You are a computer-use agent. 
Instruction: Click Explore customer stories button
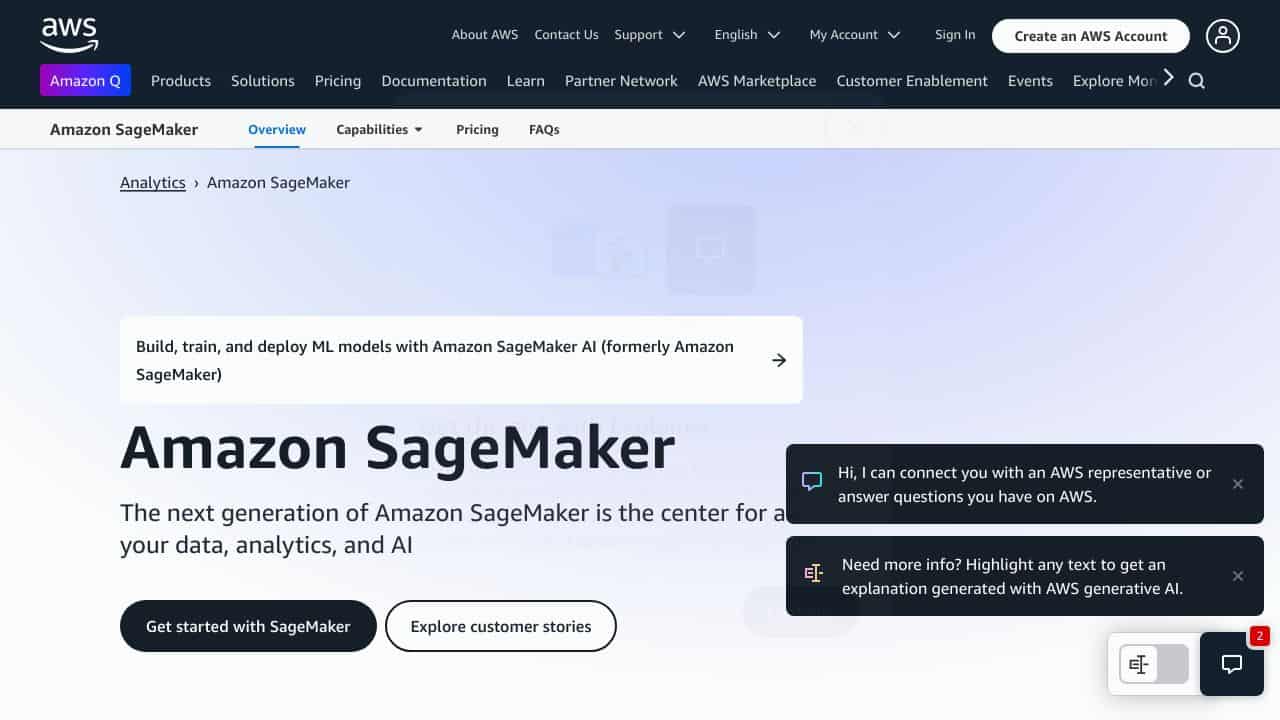coord(501,626)
